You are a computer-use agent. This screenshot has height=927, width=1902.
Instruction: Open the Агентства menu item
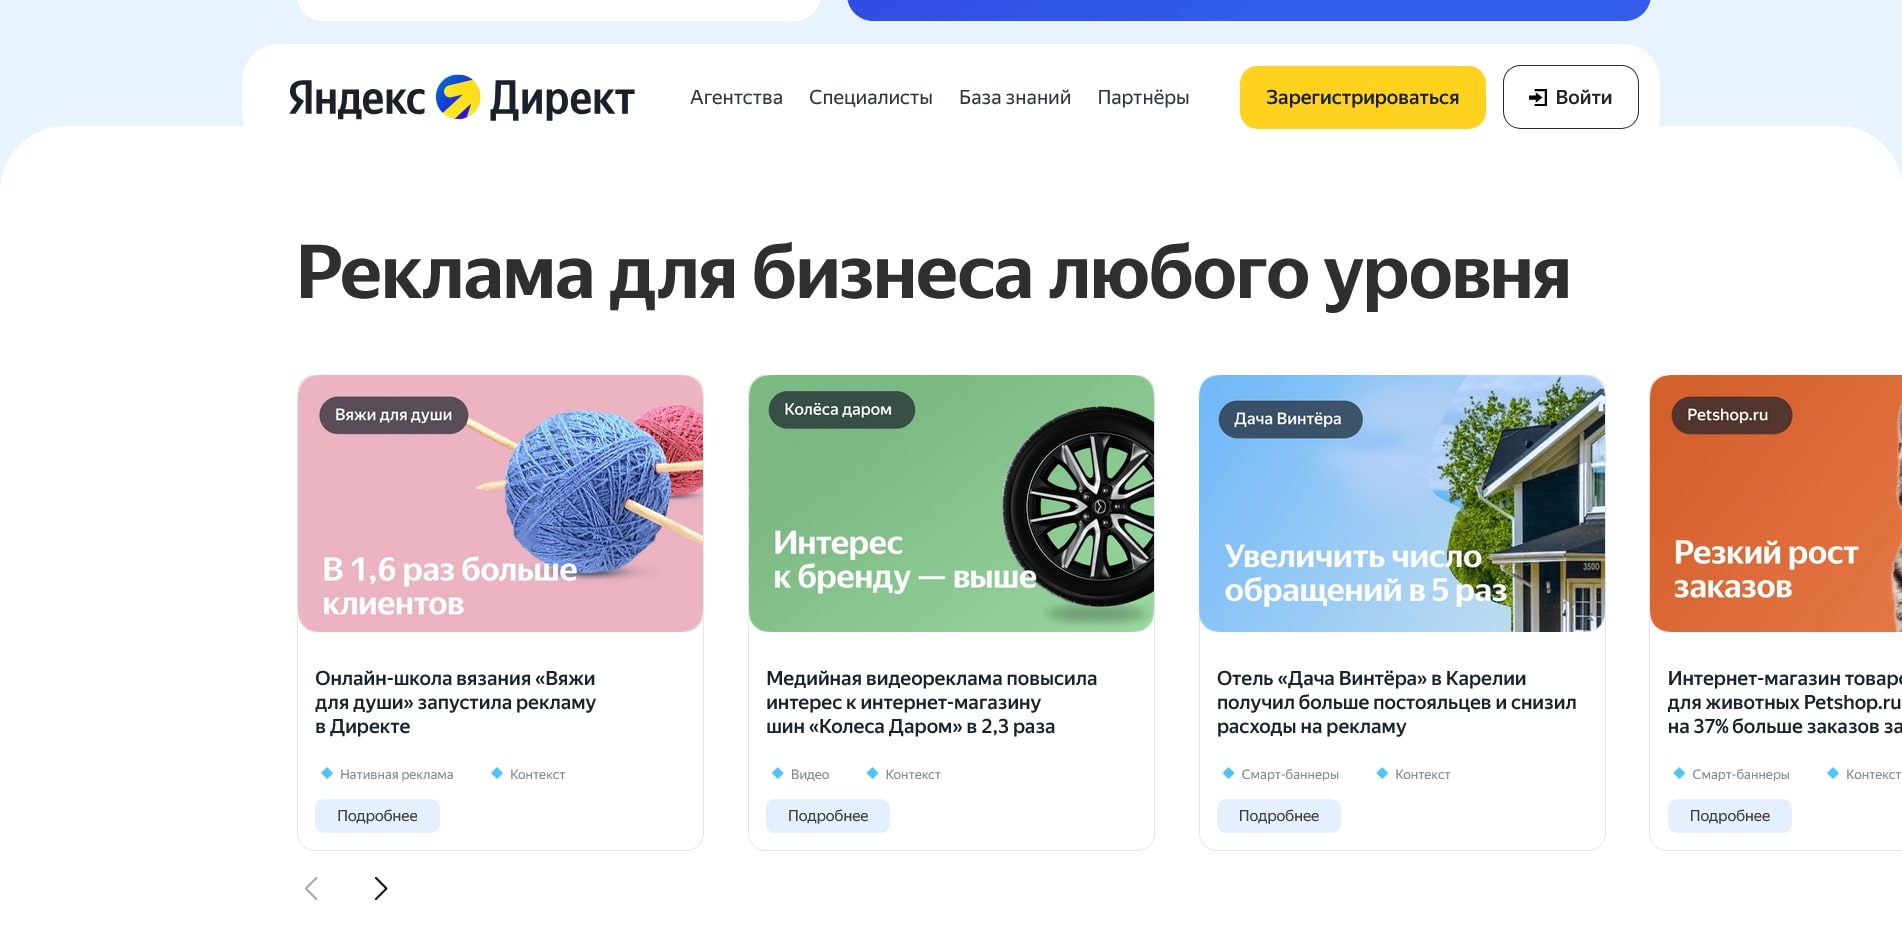coord(736,97)
